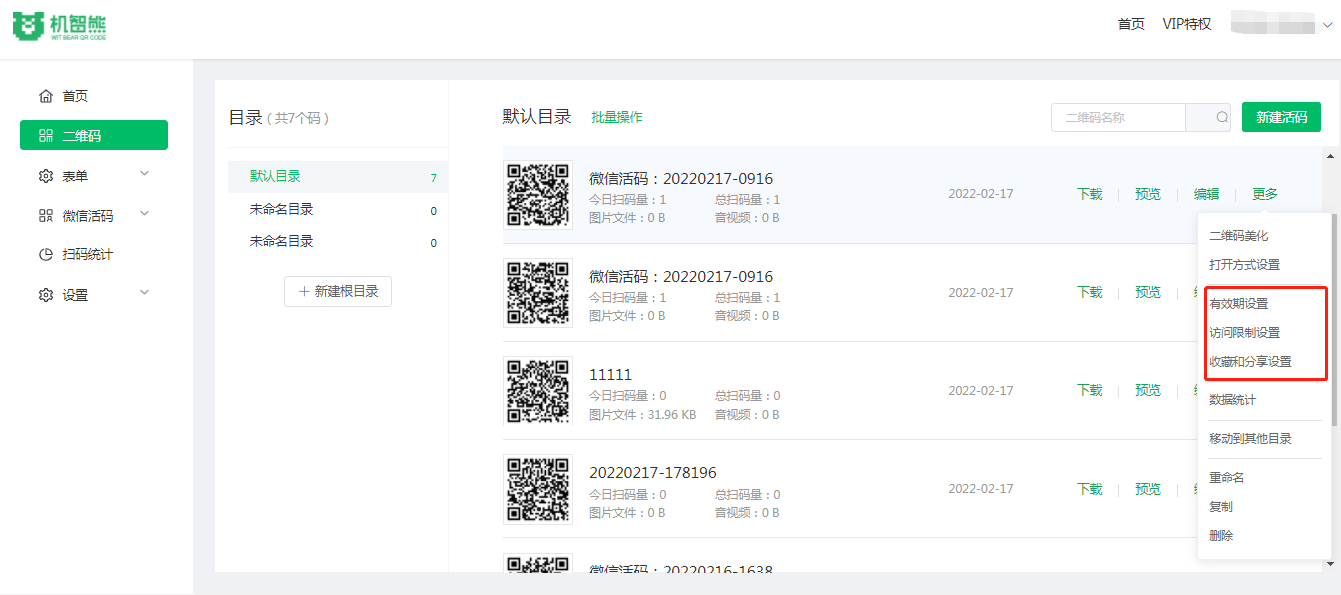
Task: Click the 机智熊 logo in header
Action: point(59,26)
